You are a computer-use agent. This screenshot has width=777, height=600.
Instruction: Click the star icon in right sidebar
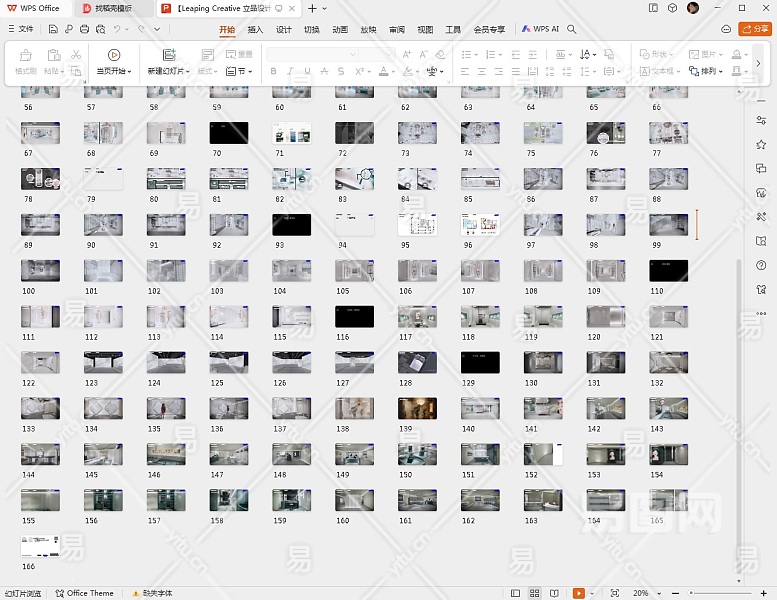pos(761,144)
